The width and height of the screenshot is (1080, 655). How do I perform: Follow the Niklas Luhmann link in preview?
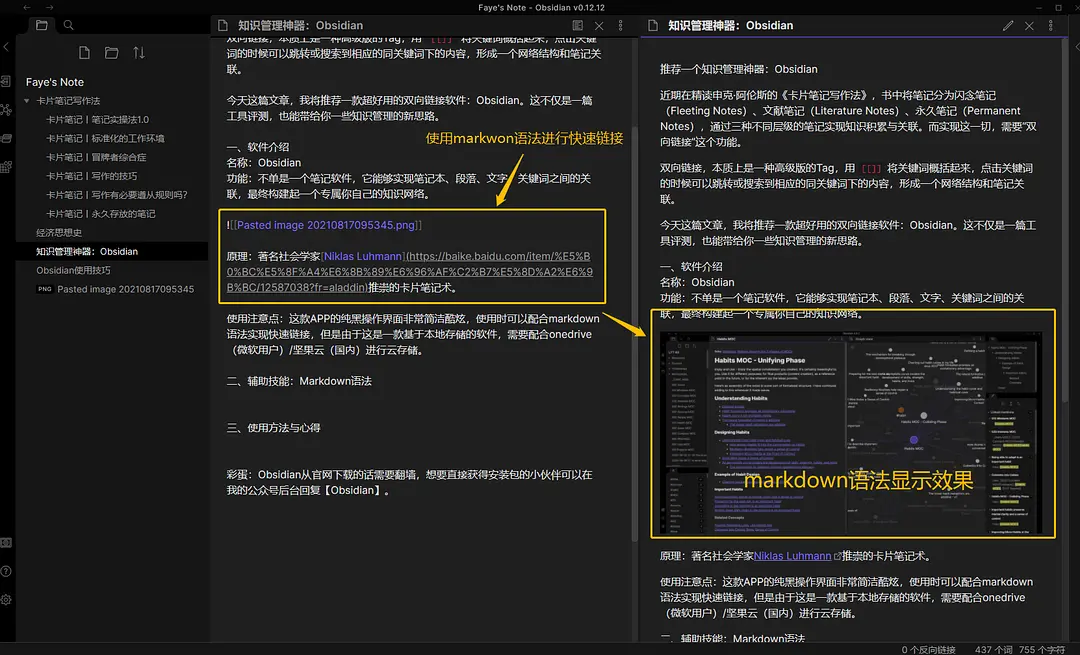tap(792, 556)
